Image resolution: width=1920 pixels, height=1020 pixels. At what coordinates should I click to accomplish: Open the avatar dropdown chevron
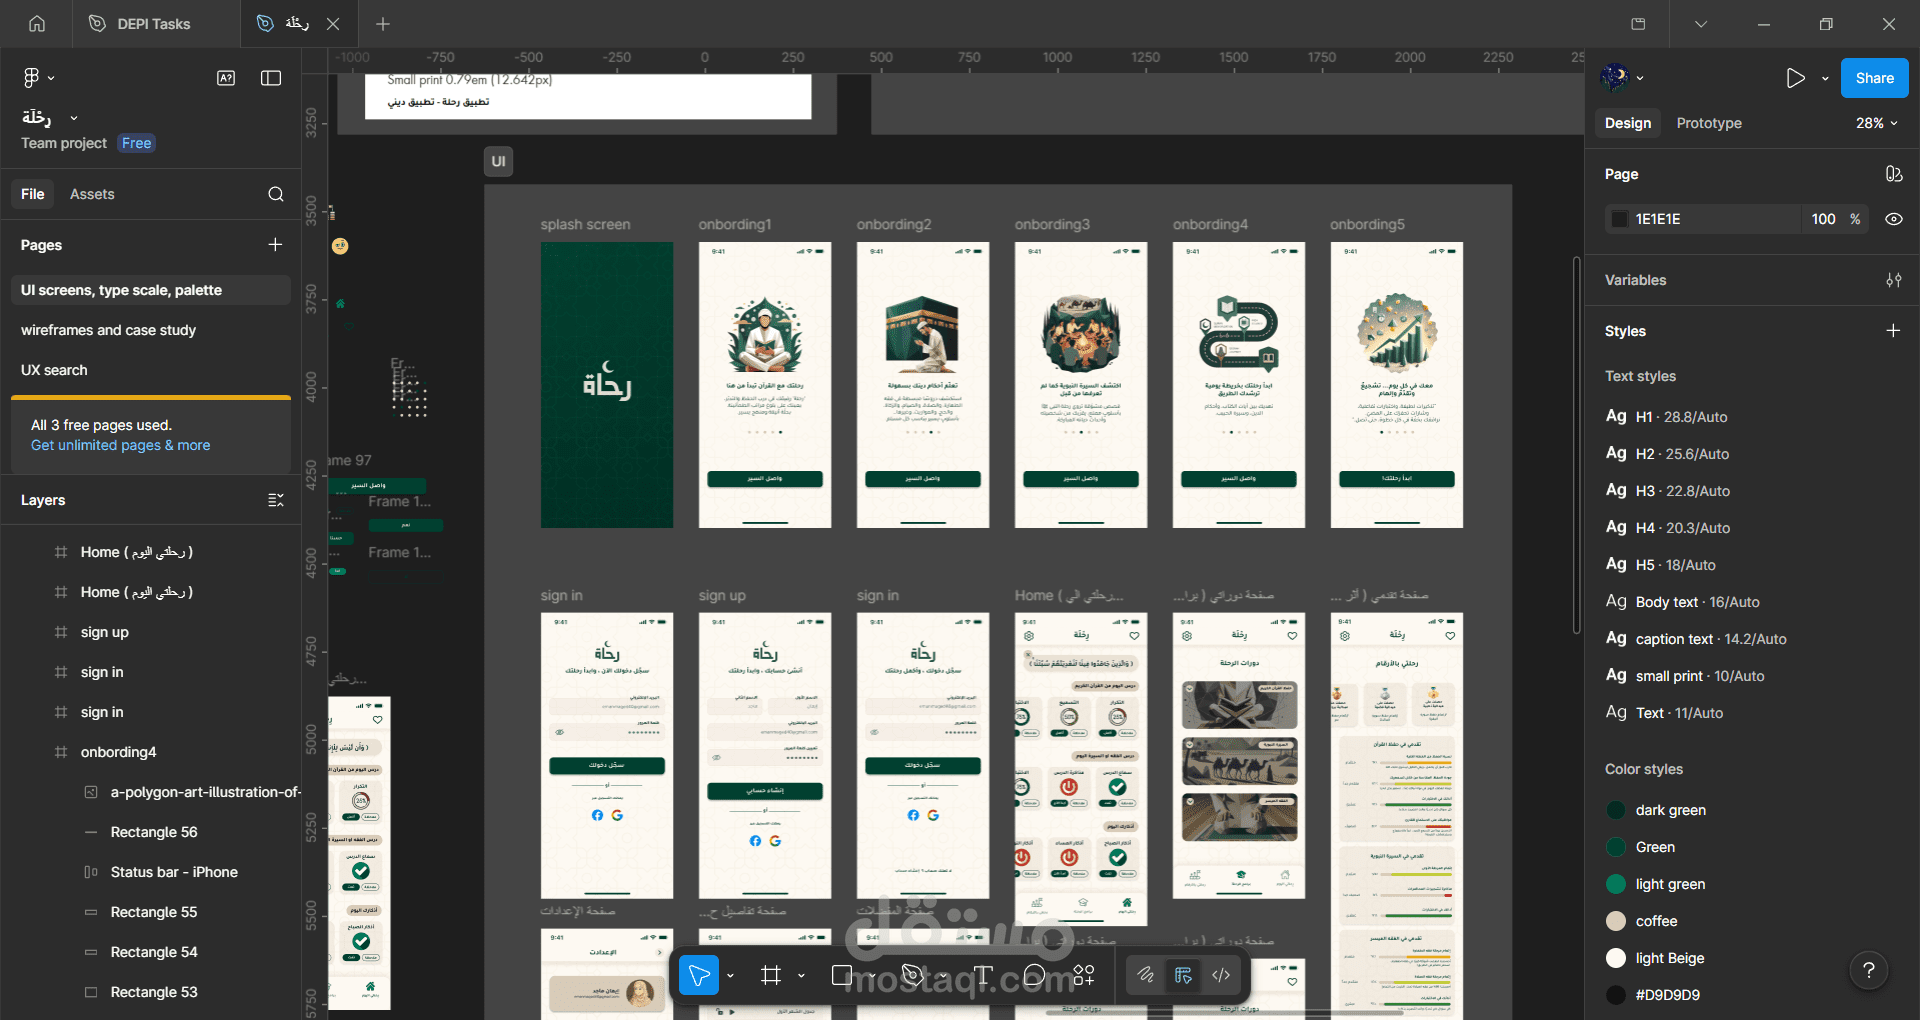point(1640,78)
